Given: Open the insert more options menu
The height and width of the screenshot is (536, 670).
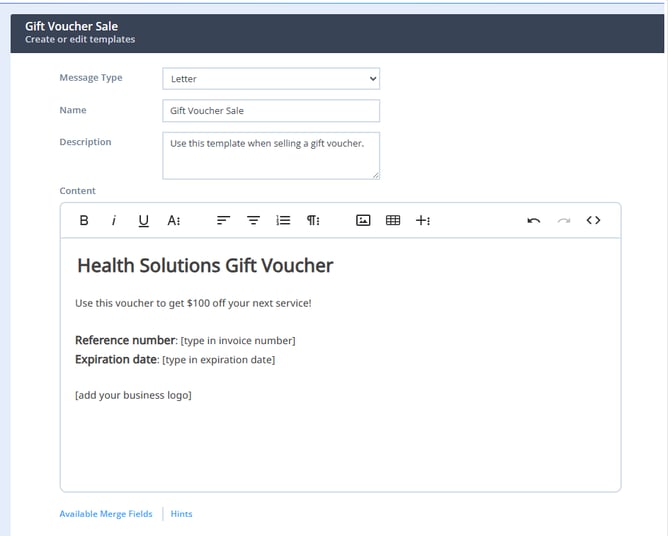Looking at the screenshot, I should 423,220.
